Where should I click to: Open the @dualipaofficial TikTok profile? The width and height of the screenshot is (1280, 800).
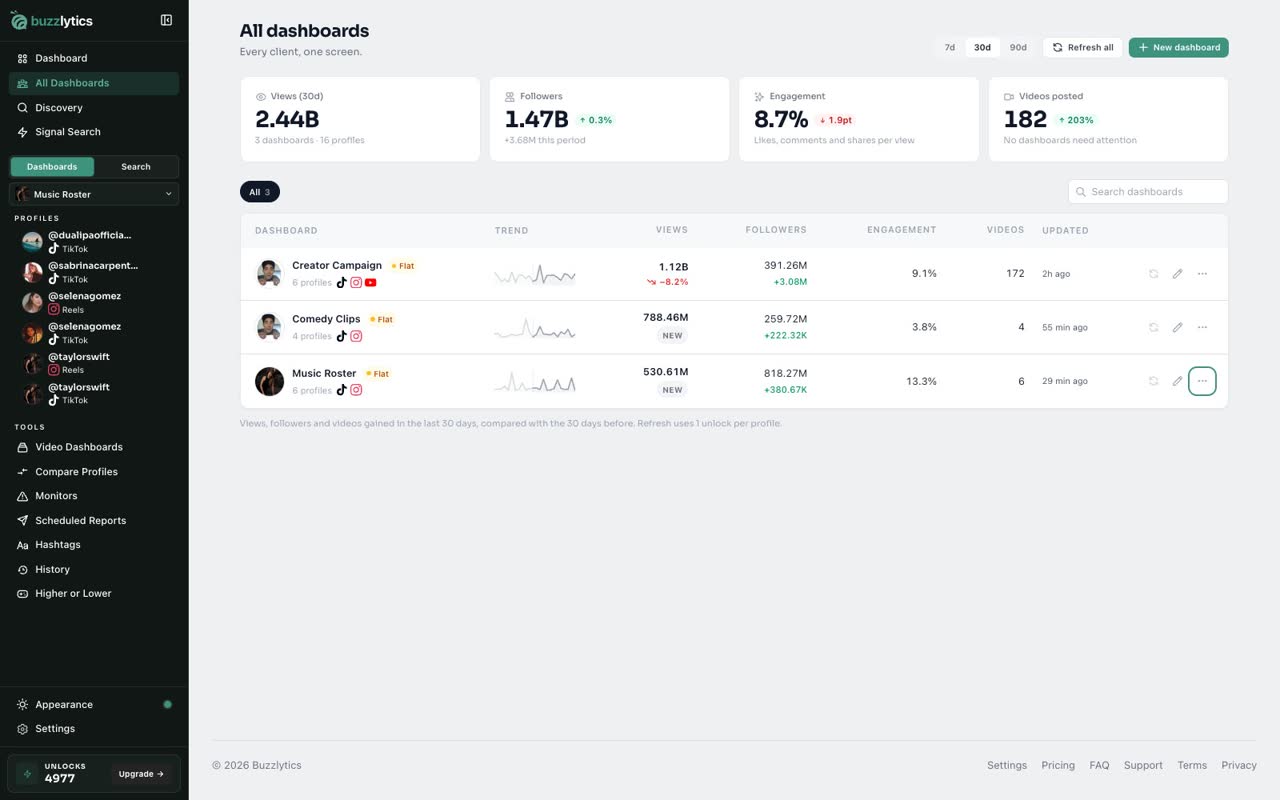pyautogui.click(x=94, y=242)
